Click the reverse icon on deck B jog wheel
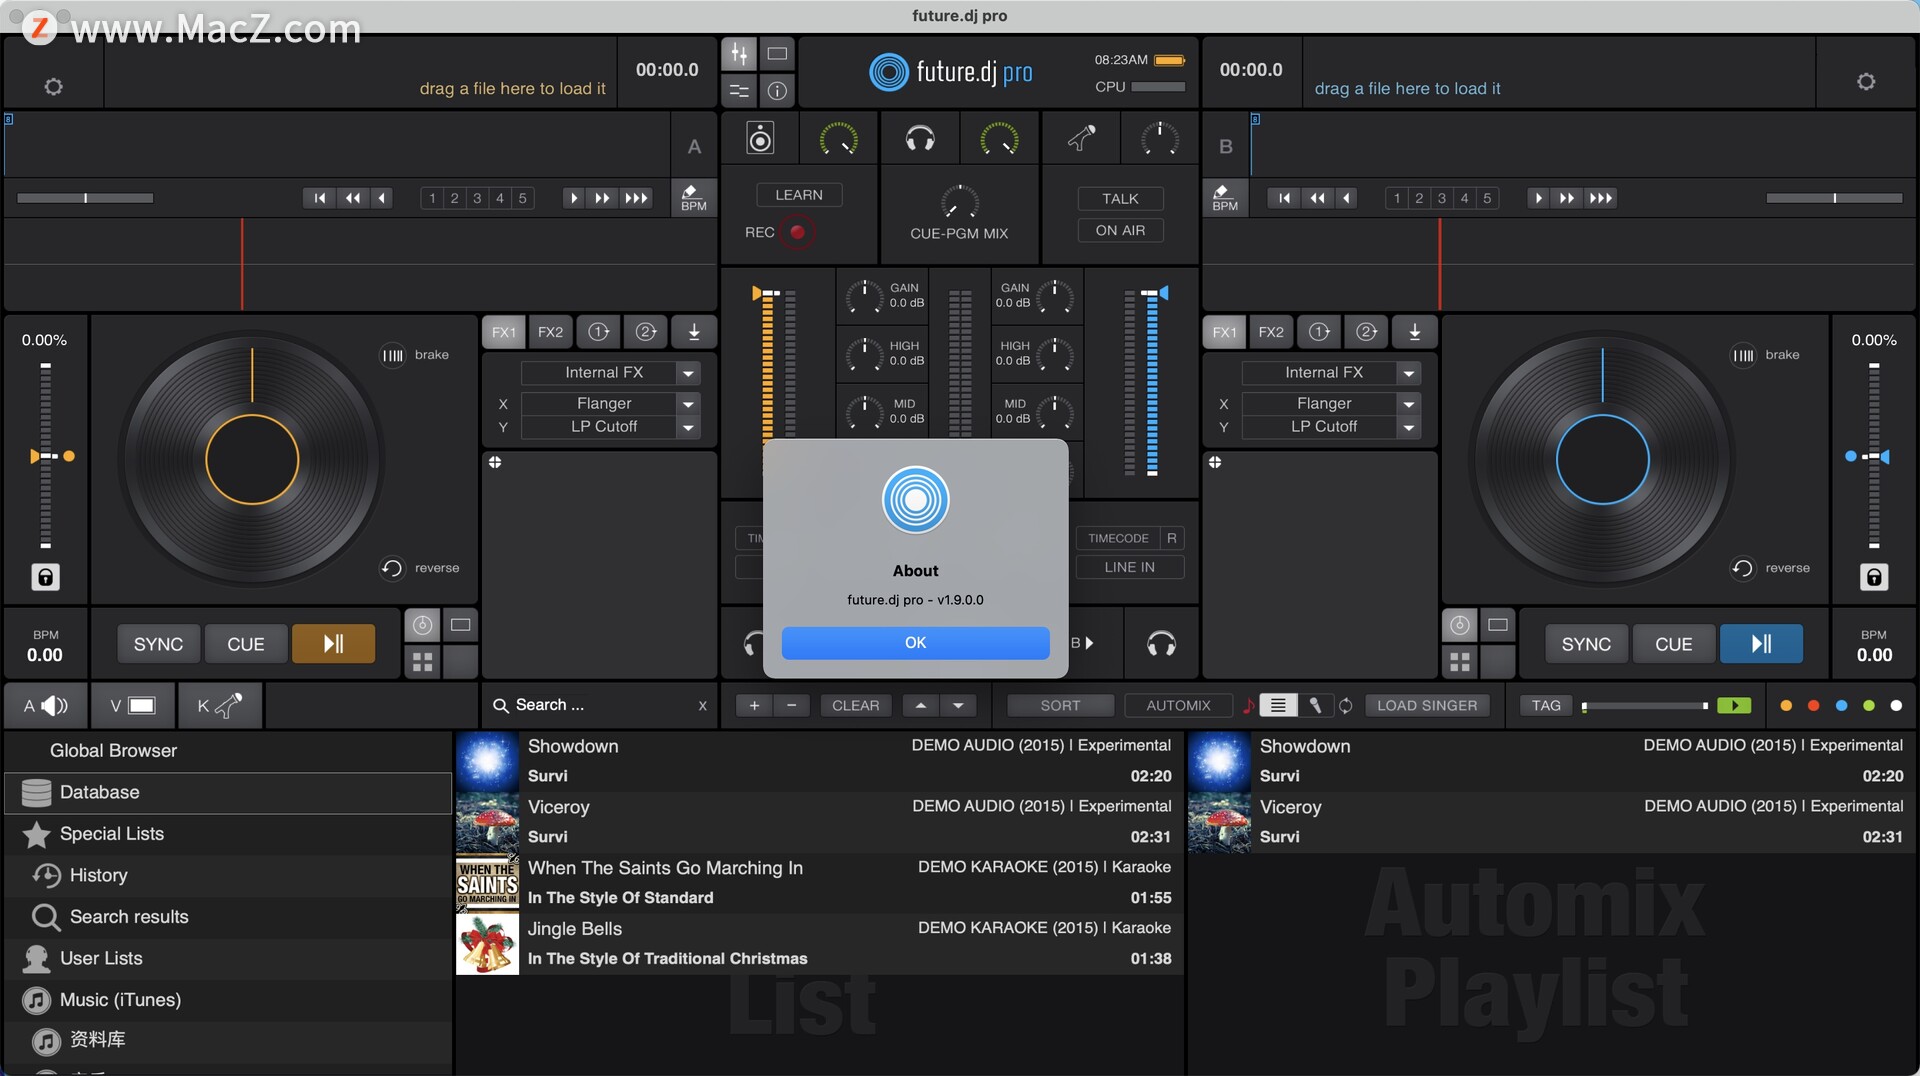 1741,568
